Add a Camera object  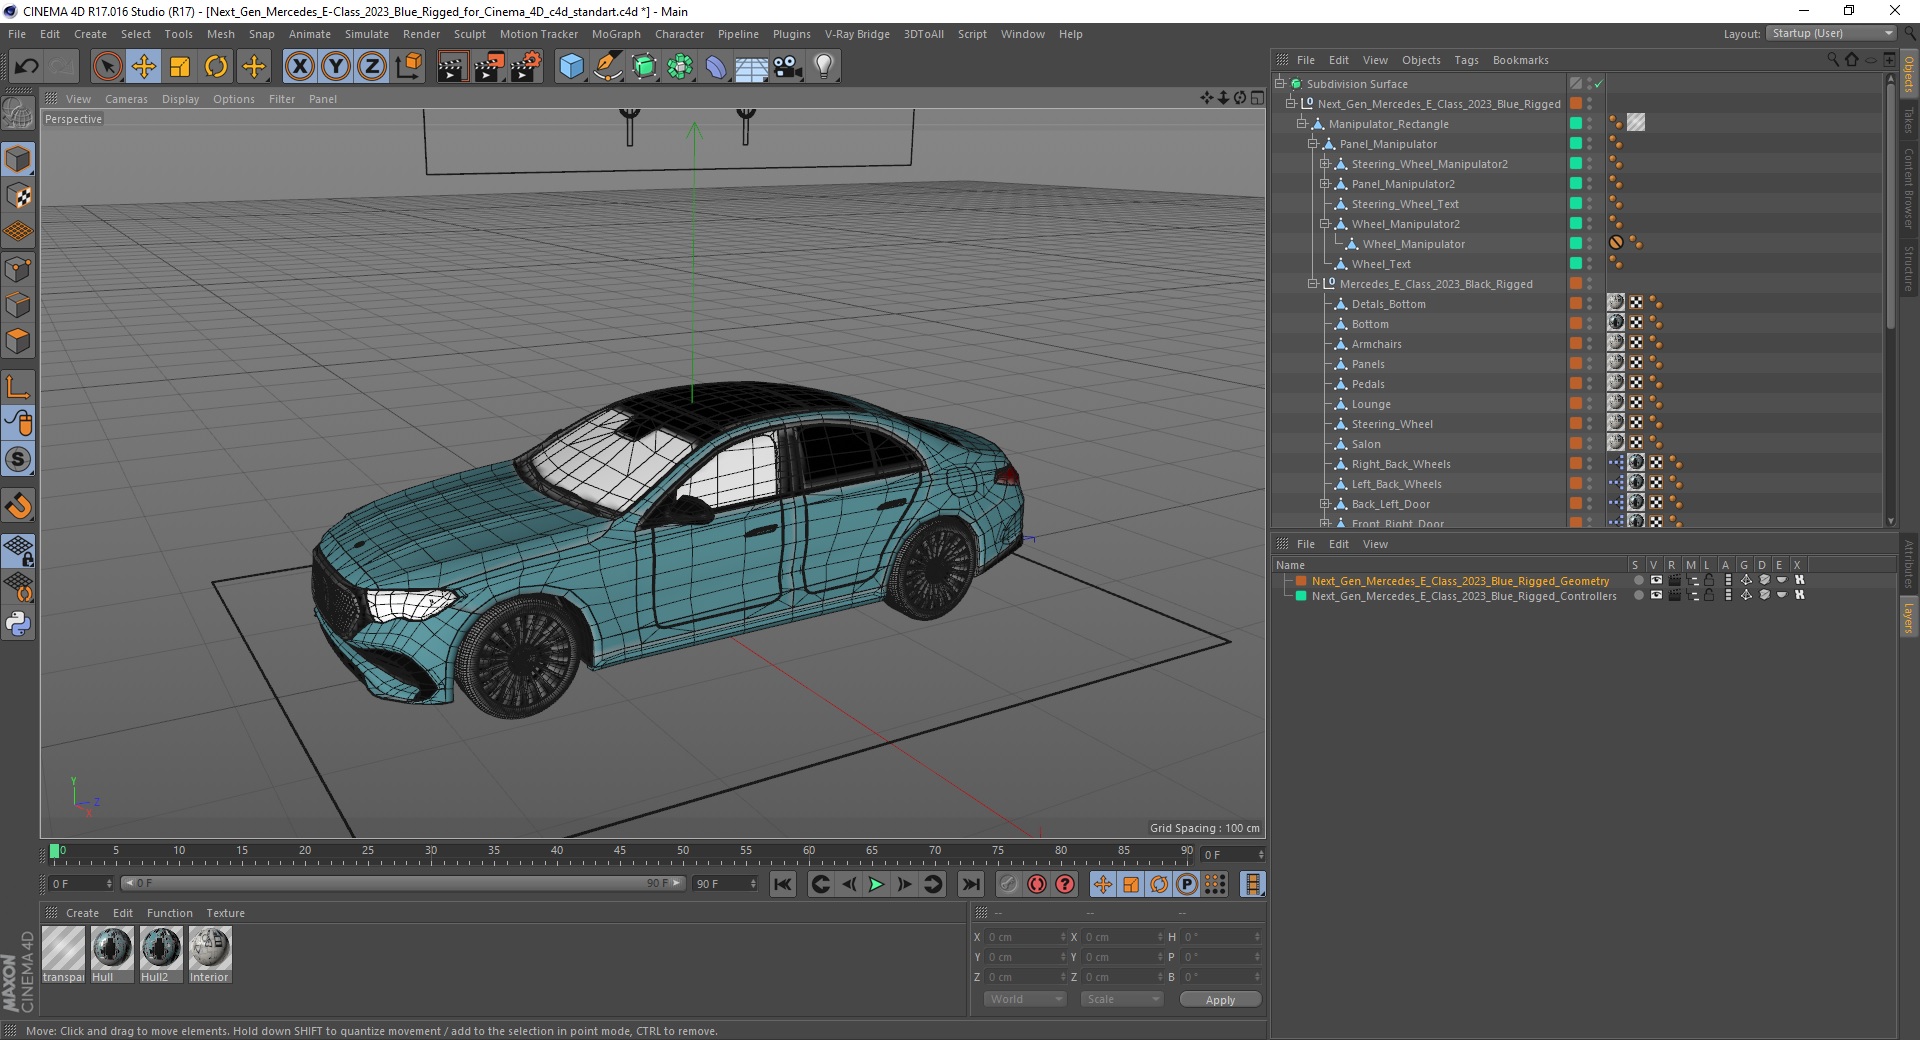788,67
